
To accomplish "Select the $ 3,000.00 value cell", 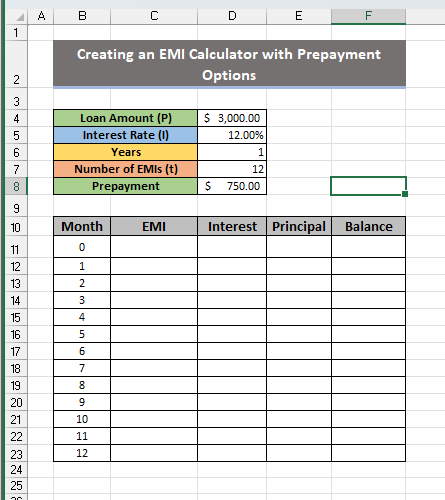I will click(232, 118).
